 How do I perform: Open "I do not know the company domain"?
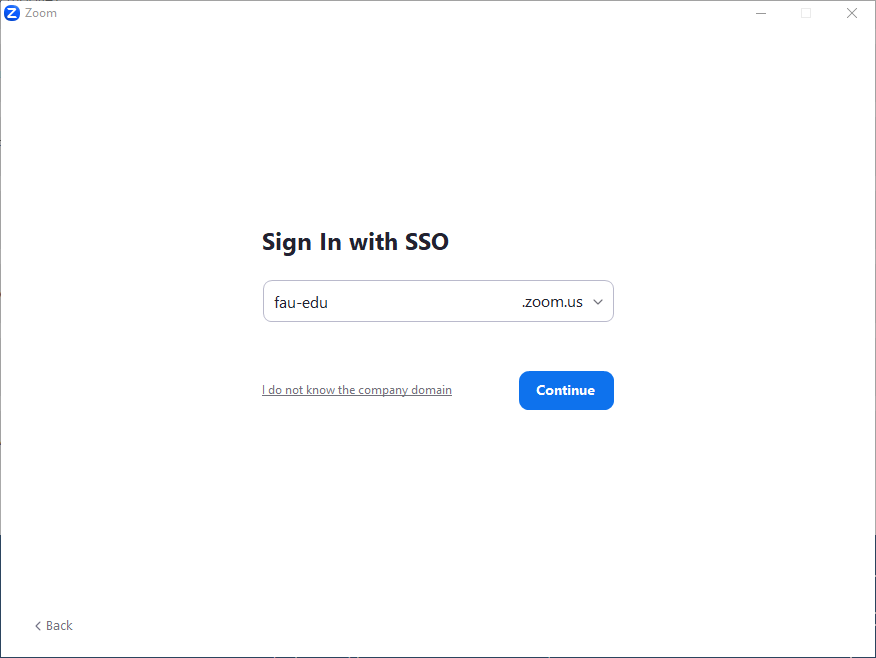(x=357, y=390)
